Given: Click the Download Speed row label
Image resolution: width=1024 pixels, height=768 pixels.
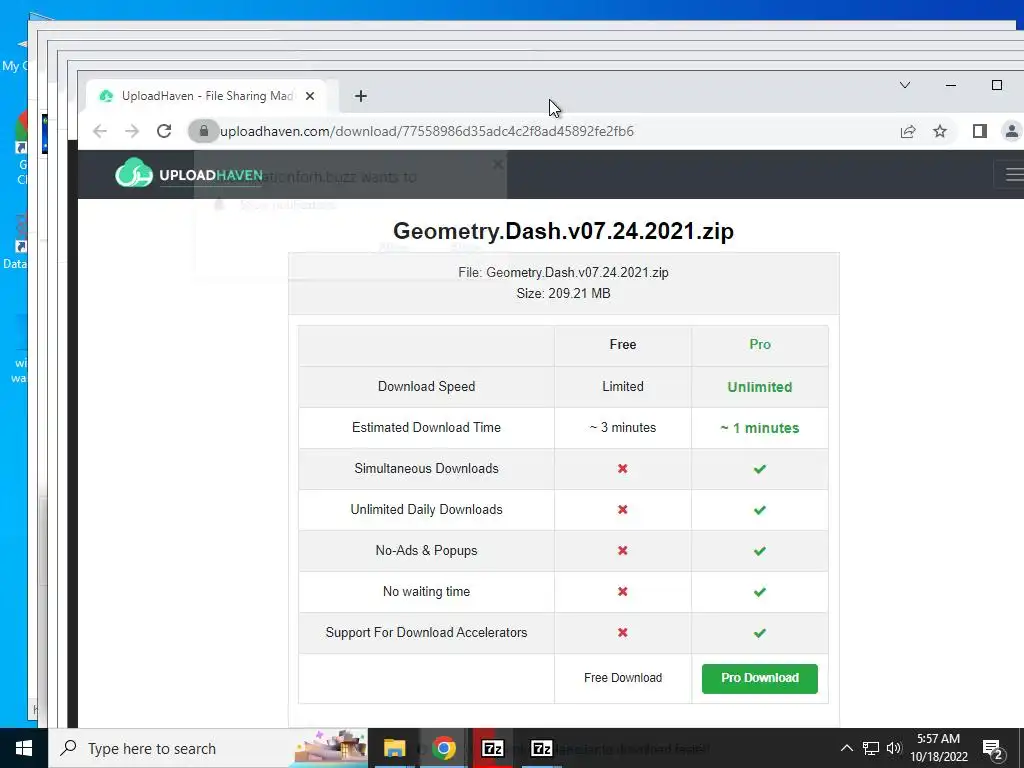Looking at the screenshot, I should click(x=426, y=387).
